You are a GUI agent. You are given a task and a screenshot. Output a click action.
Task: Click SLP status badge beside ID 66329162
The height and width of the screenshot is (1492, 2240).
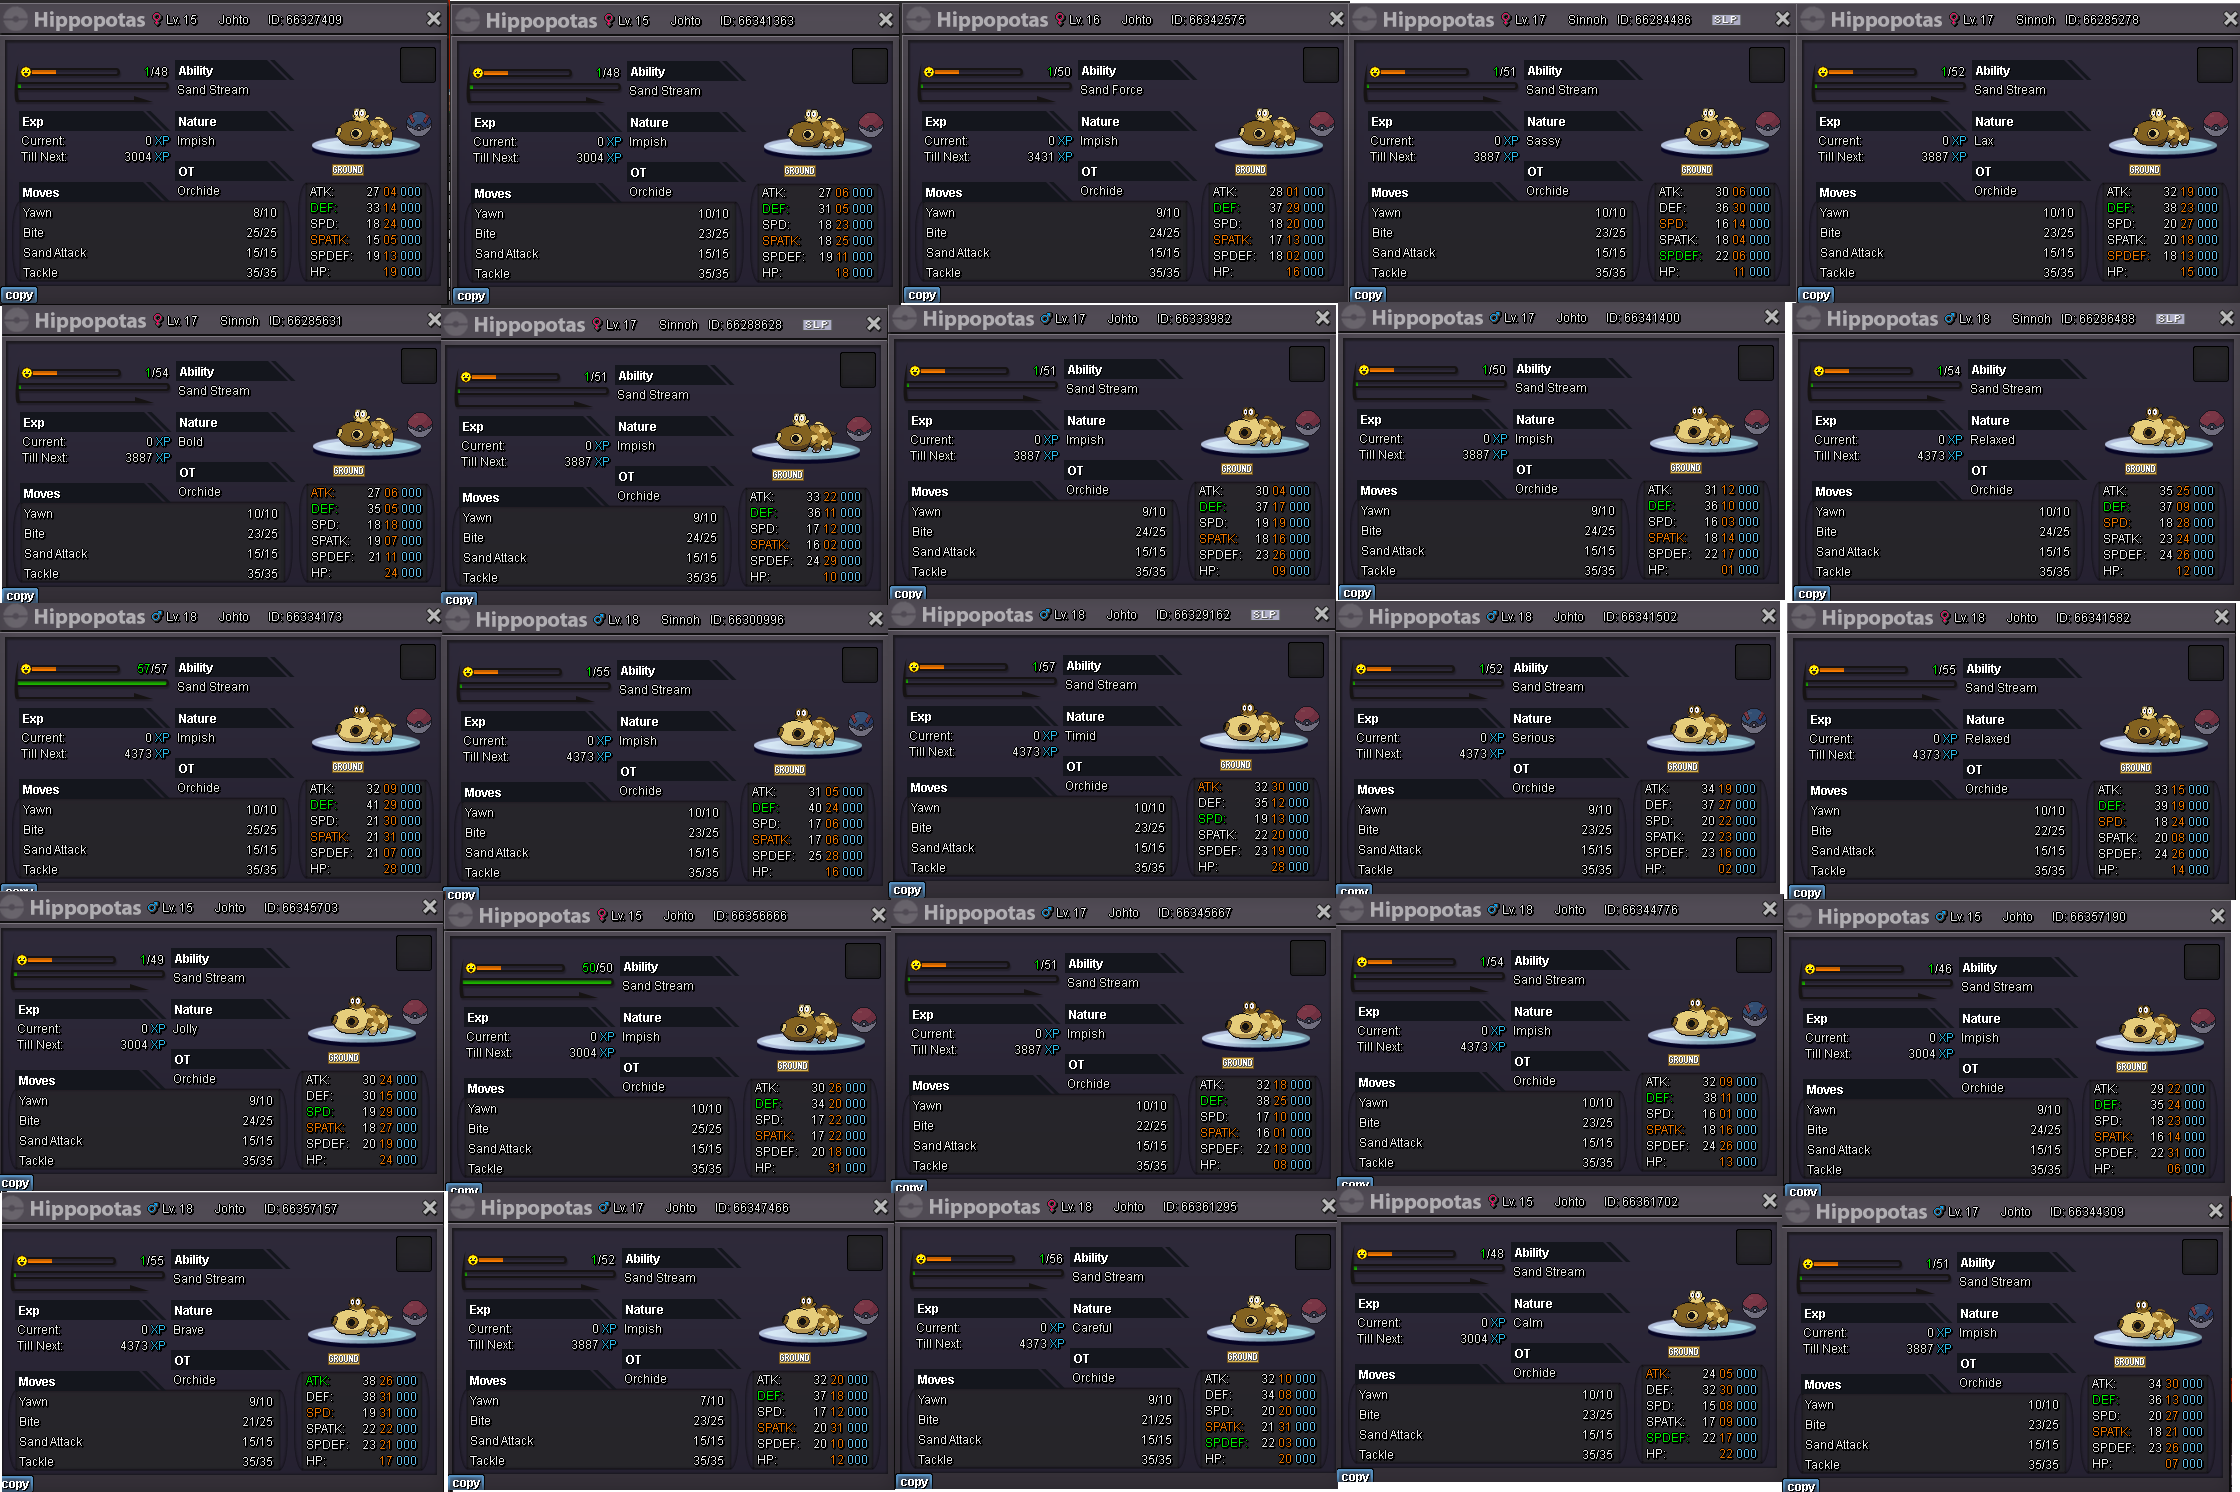point(1264,615)
